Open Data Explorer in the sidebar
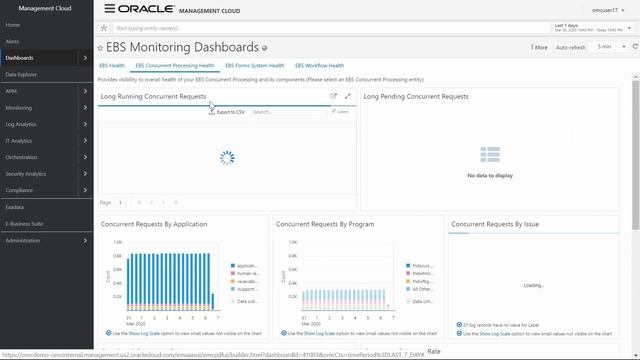This screenshot has height=360, width=640. 21,75
